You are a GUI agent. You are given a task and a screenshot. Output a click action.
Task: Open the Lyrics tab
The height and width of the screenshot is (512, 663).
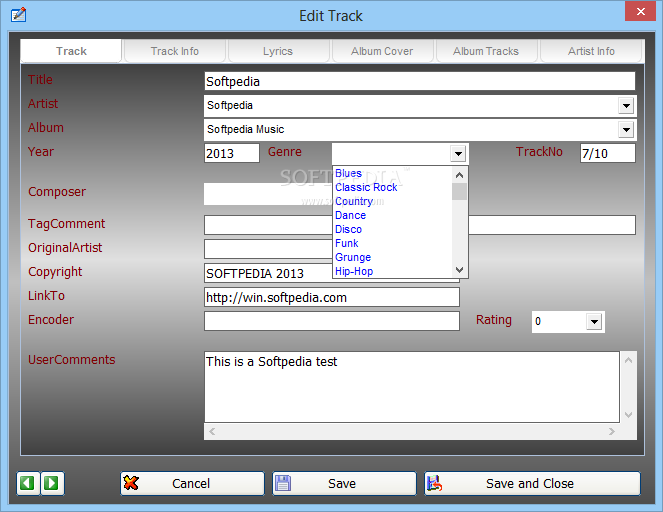pyautogui.click(x=278, y=51)
